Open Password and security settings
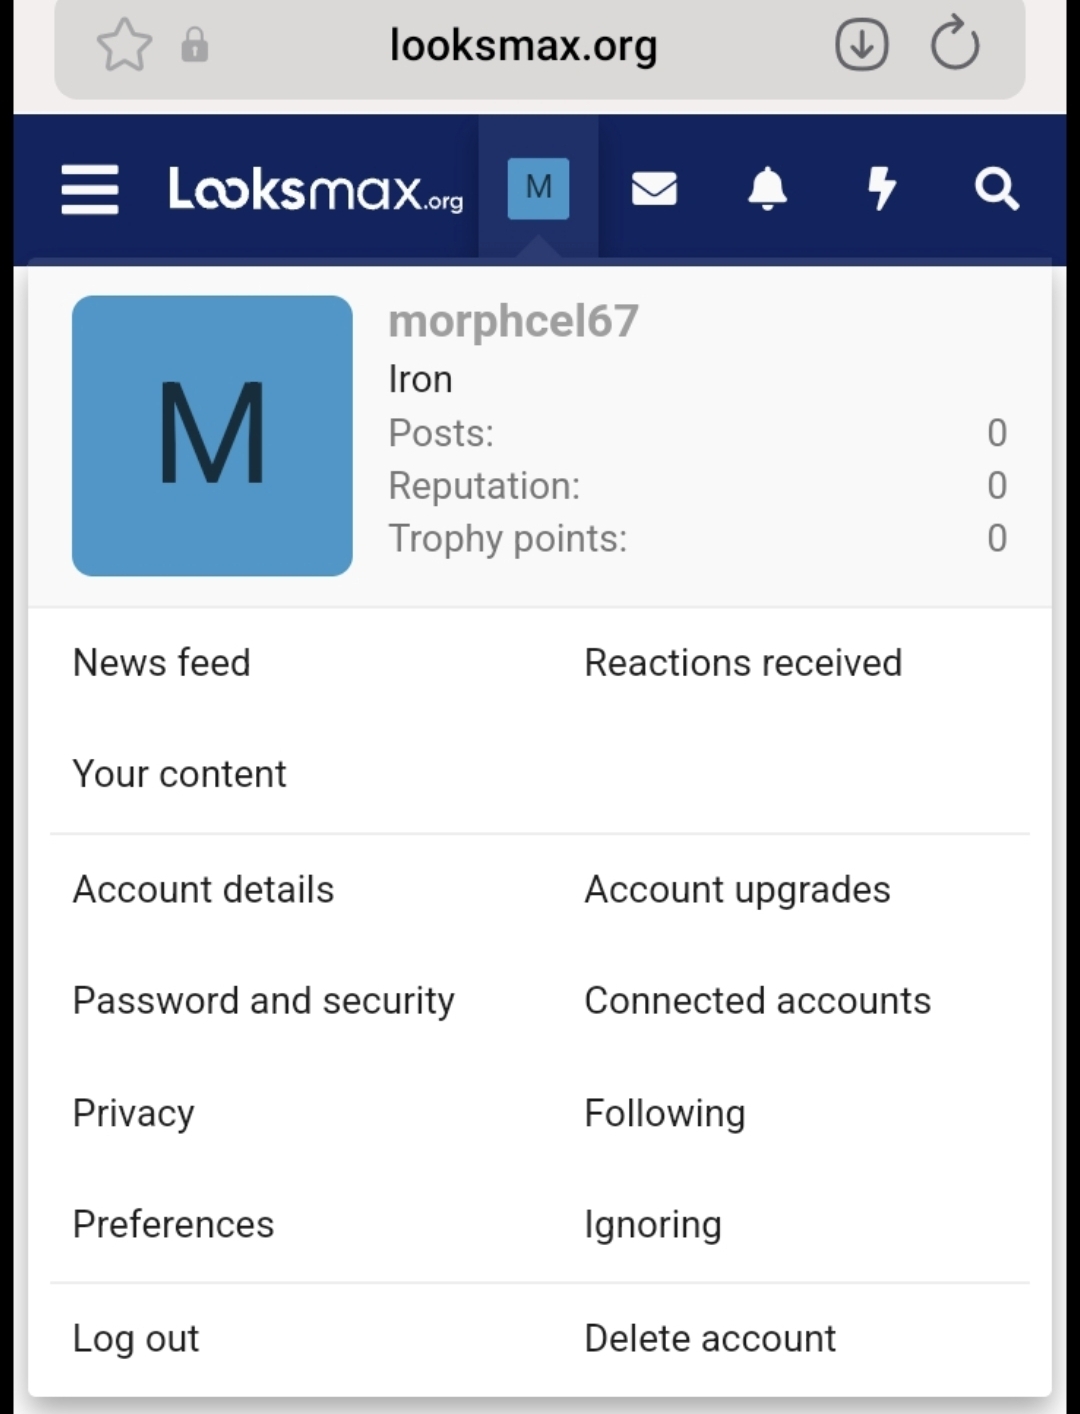Viewport: 1080px width, 1414px height. 263,1000
